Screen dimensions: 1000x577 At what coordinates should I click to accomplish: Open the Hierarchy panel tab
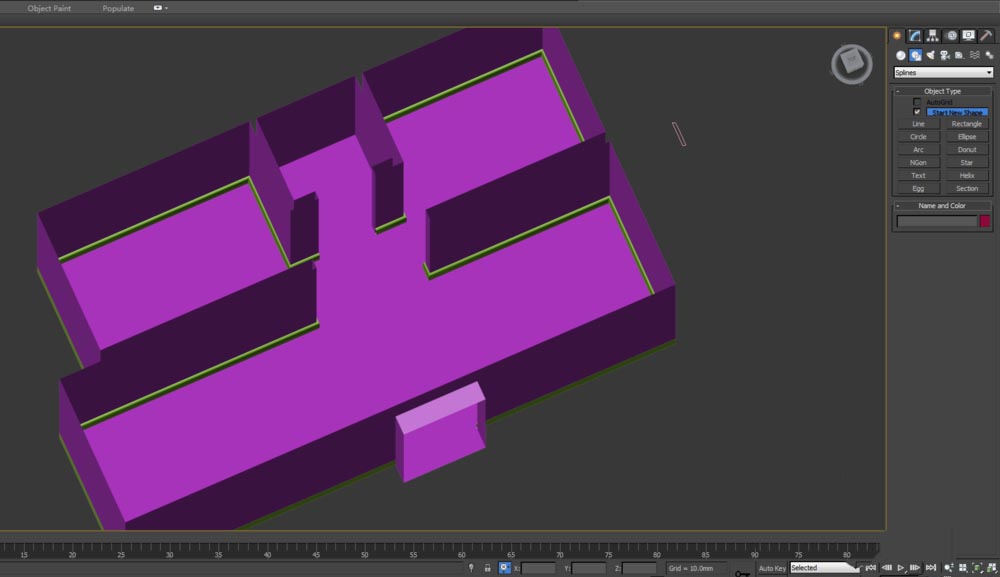pyautogui.click(x=932, y=36)
